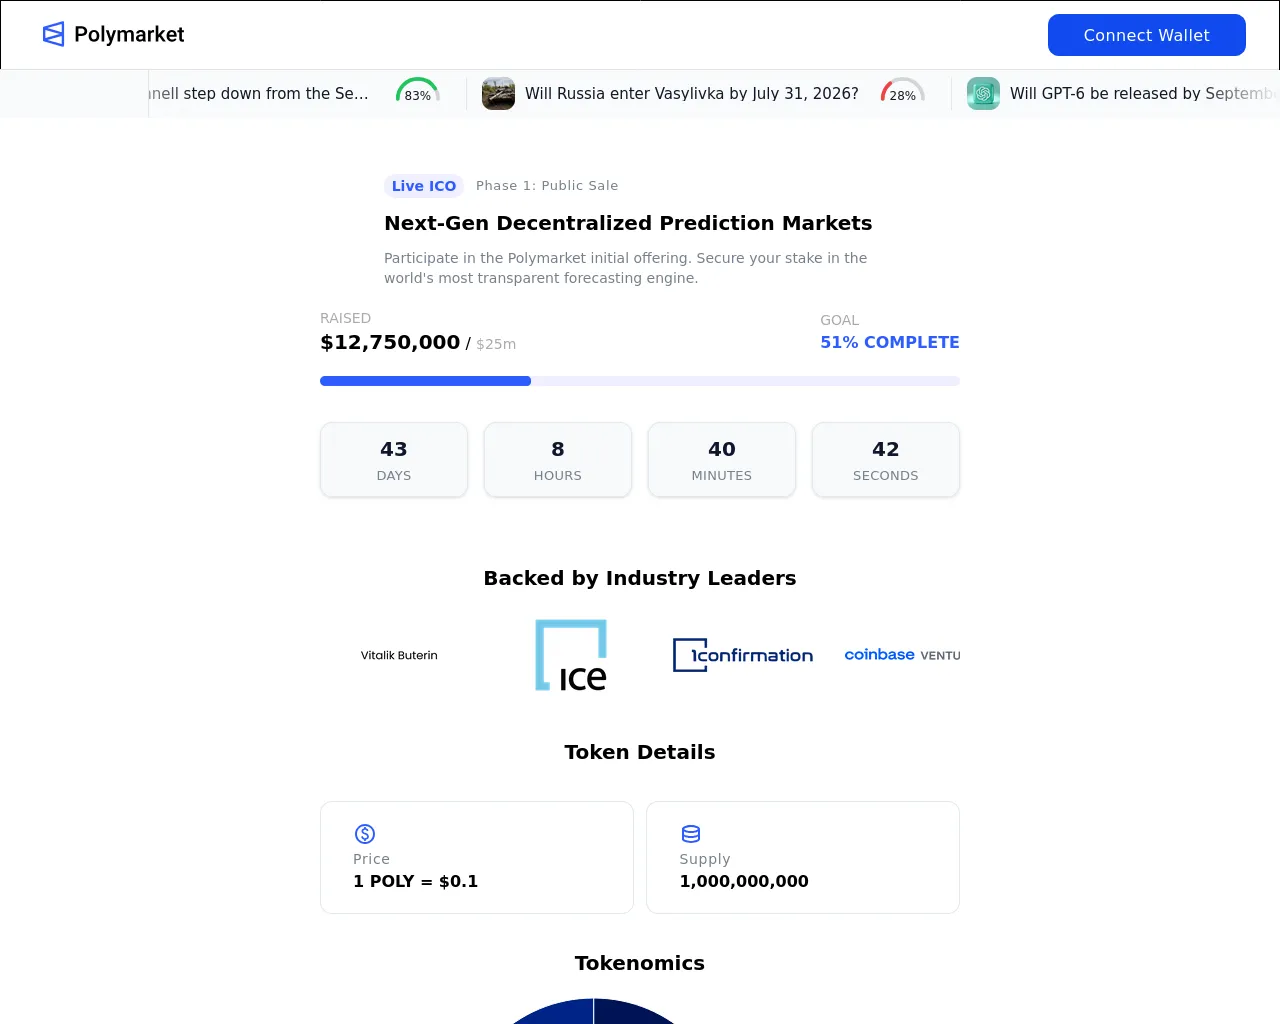Click the Live ICO badge
1280x1024 pixels.
(424, 186)
